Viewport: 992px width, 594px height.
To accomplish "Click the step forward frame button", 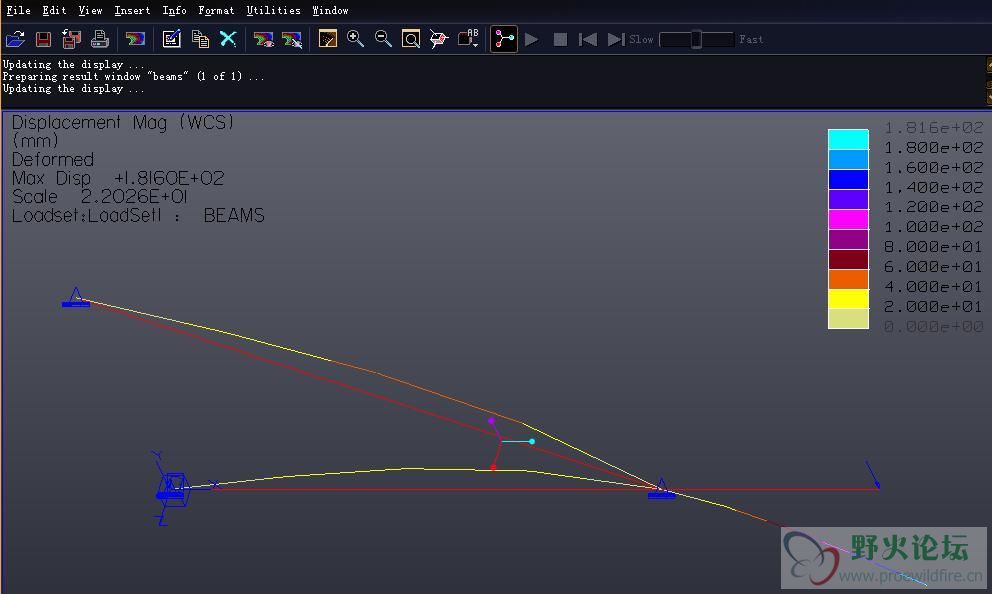I will 616,40.
